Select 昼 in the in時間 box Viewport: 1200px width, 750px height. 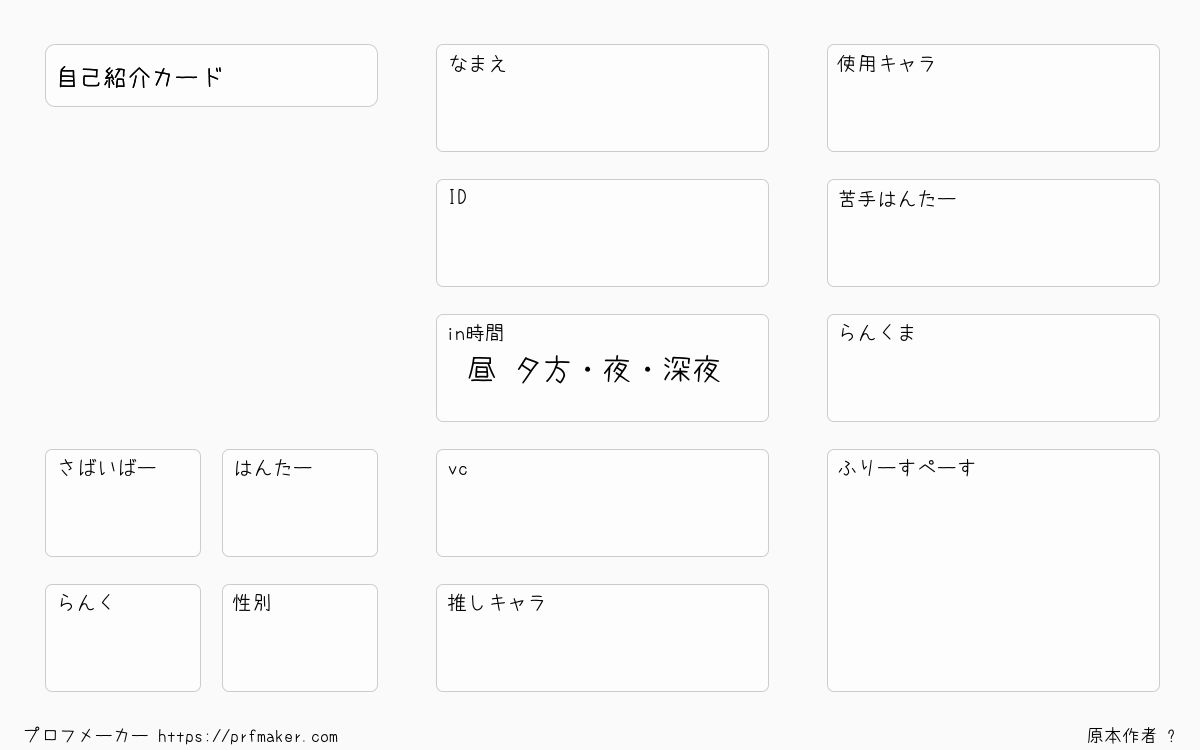point(481,370)
